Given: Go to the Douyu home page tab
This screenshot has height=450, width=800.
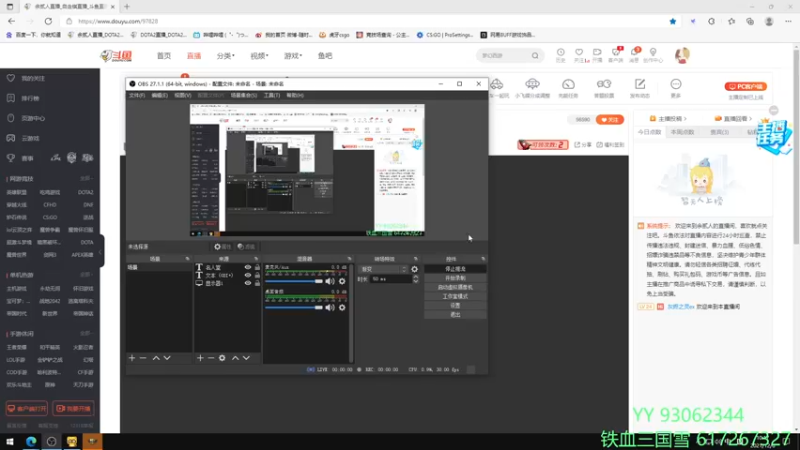Looking at the screenshot, I should 164,56.
